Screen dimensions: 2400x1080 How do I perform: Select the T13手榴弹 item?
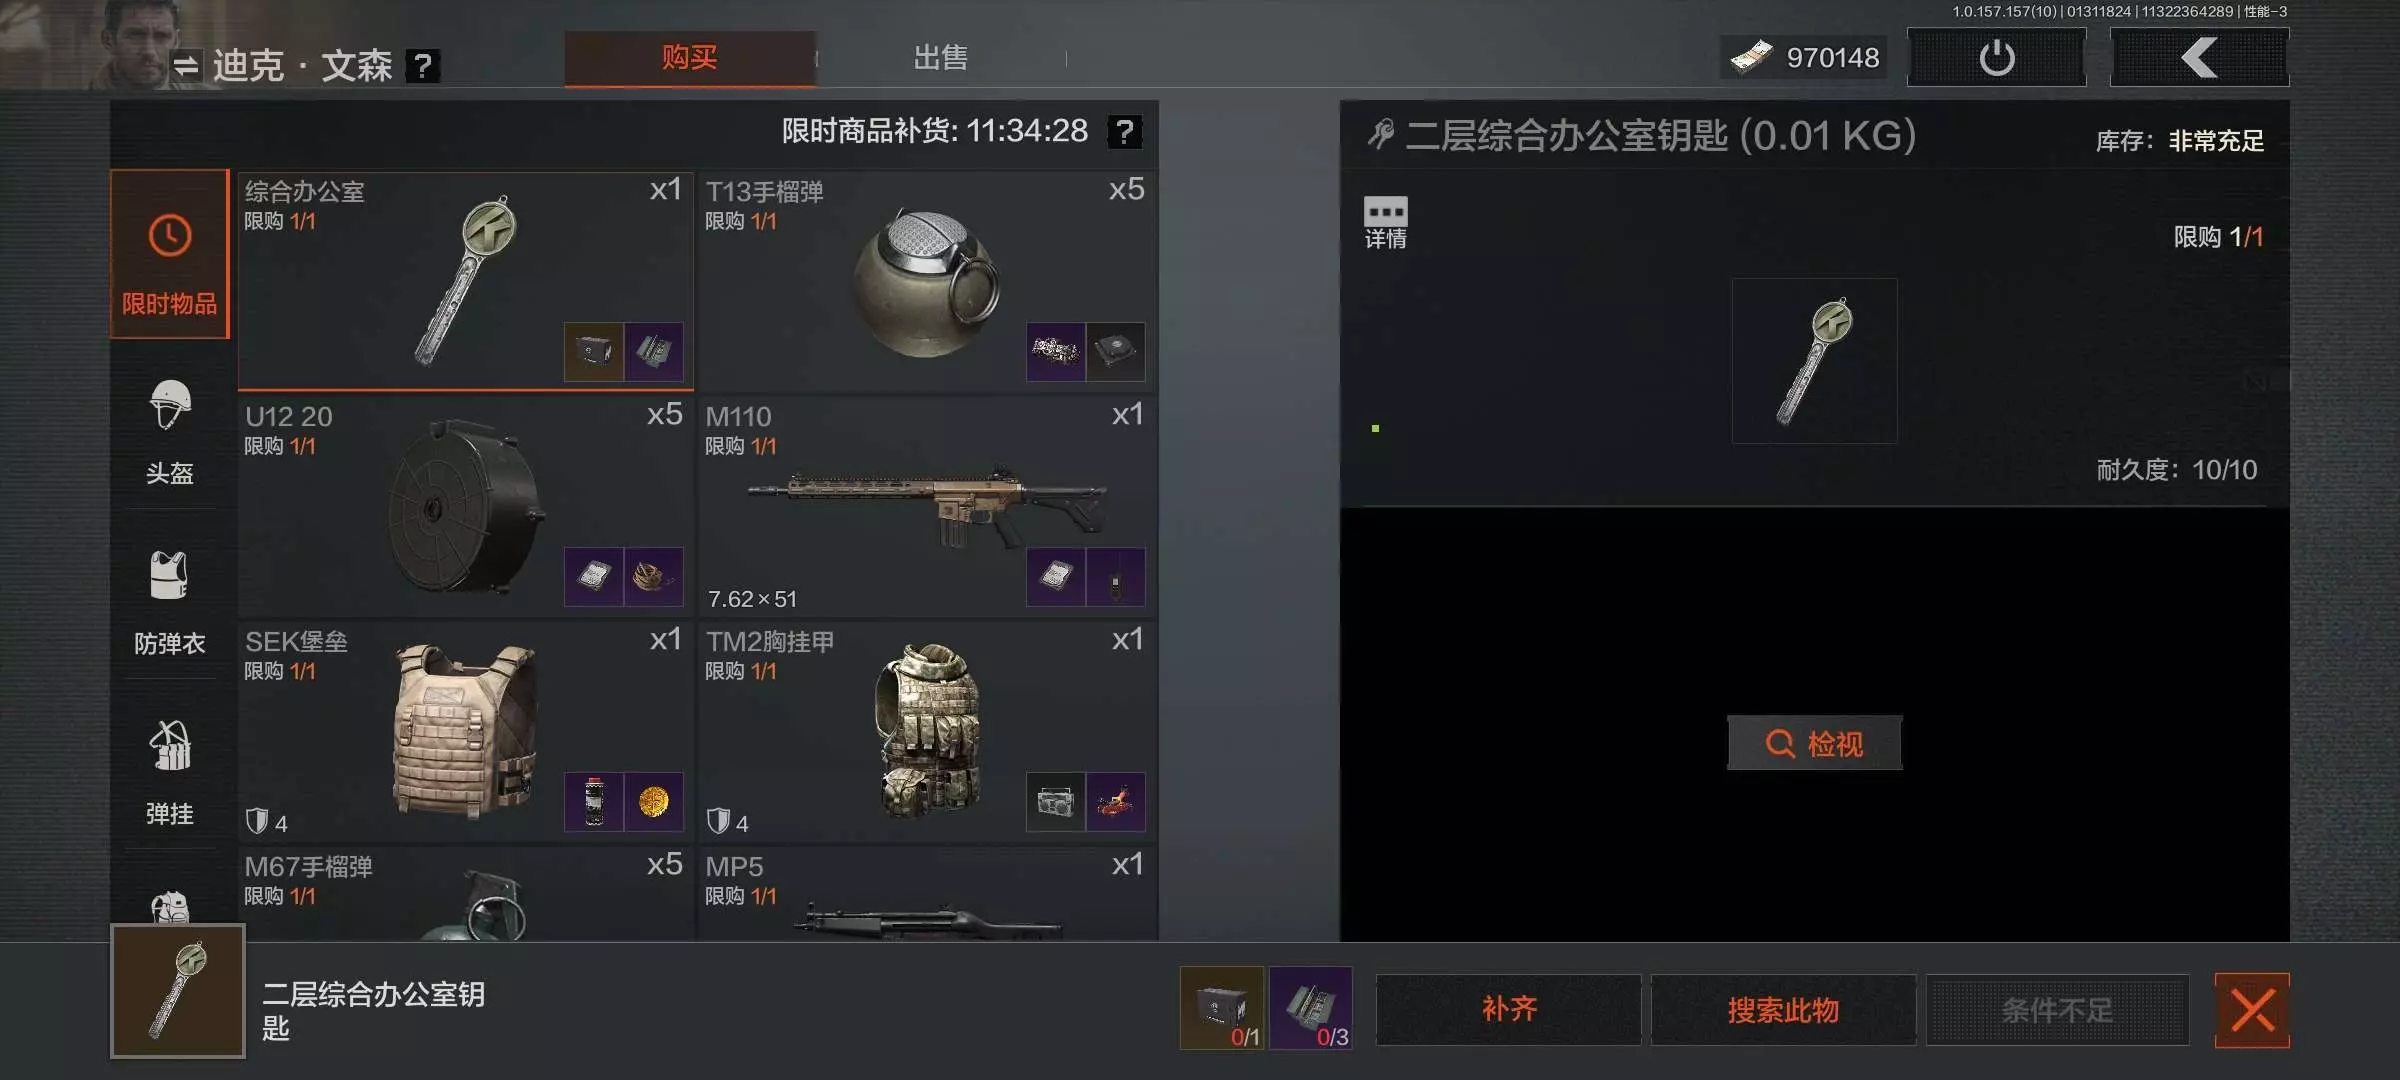point(927,281)
